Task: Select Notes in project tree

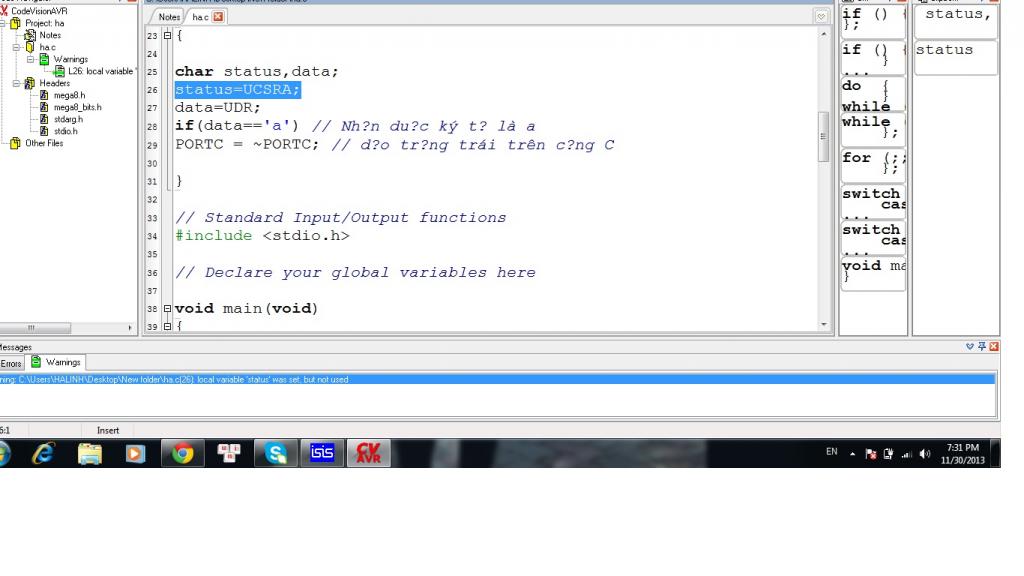Action: click(50, 35)
